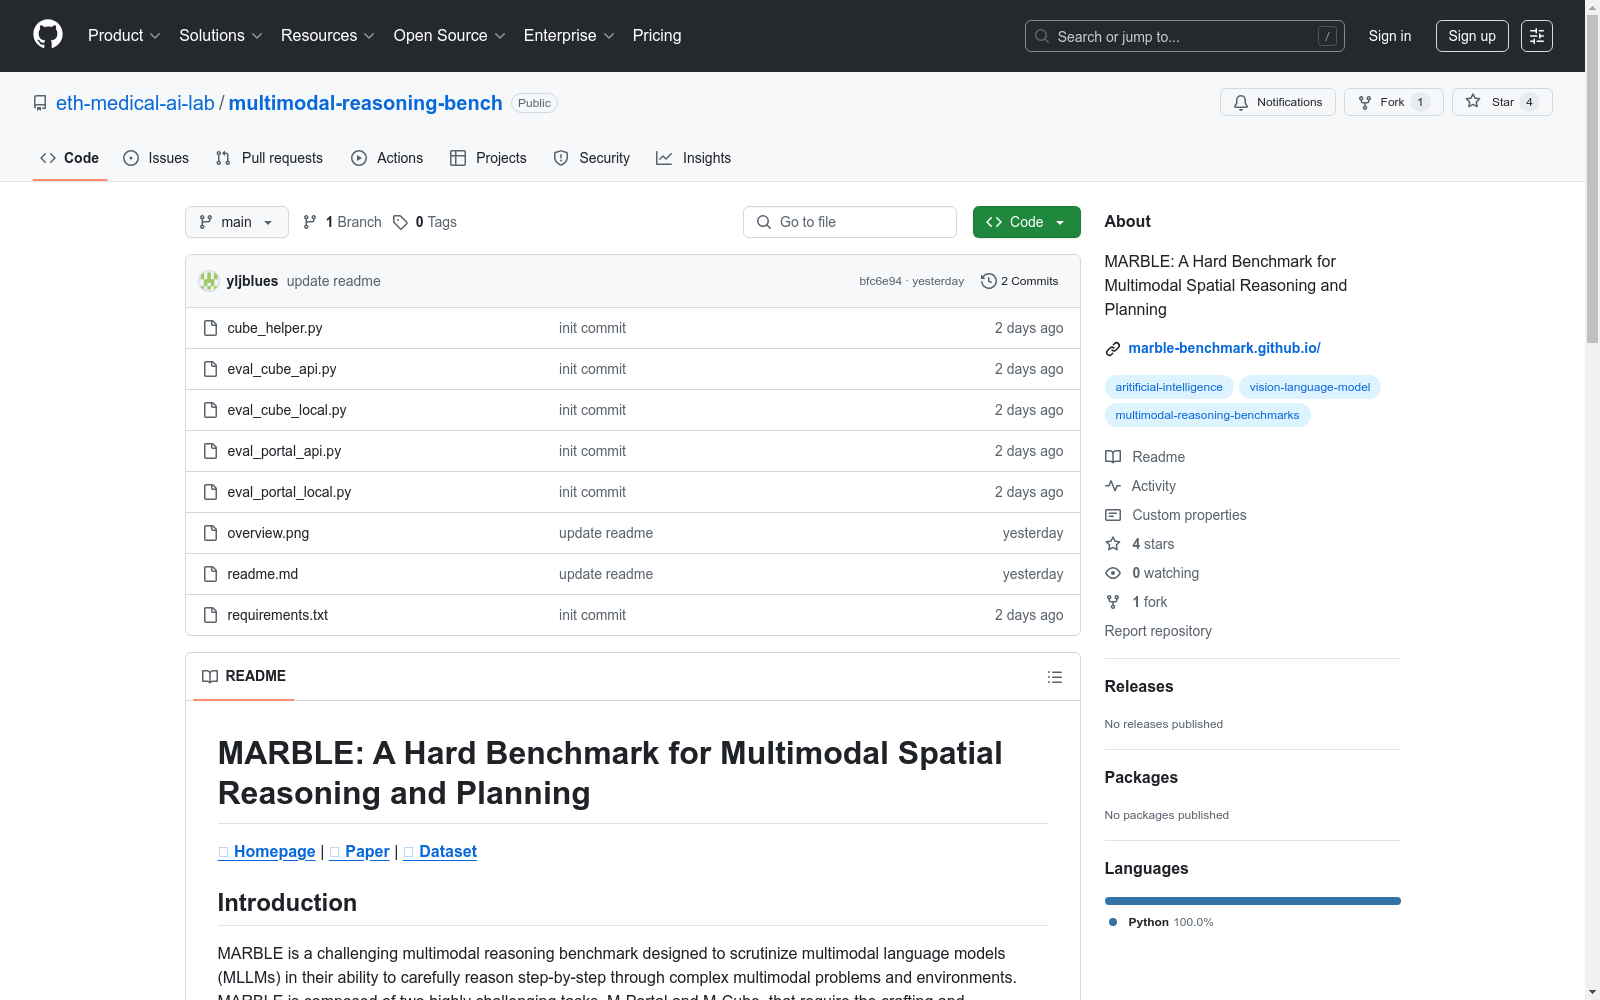Star this repository

pyautogui.click(x=1502, y=102)
